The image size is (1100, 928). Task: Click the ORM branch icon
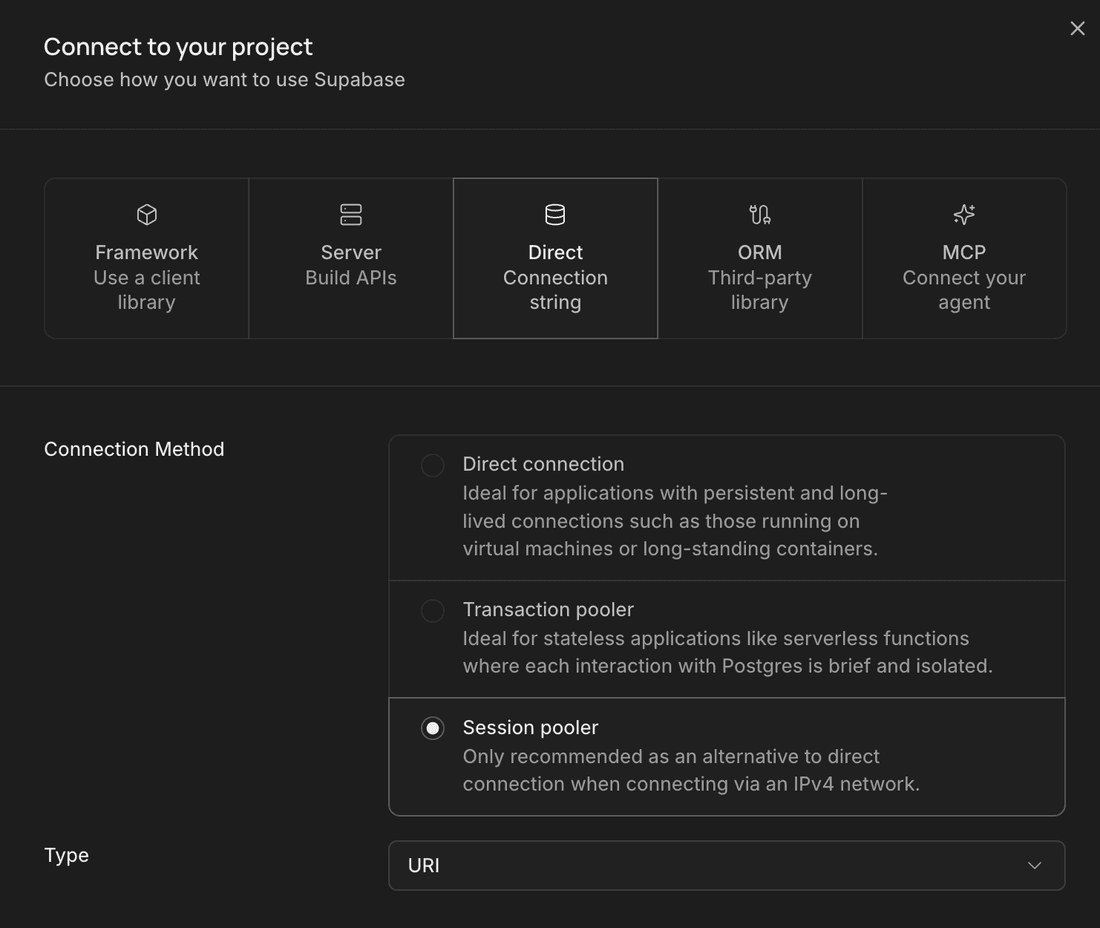[760, 215]
